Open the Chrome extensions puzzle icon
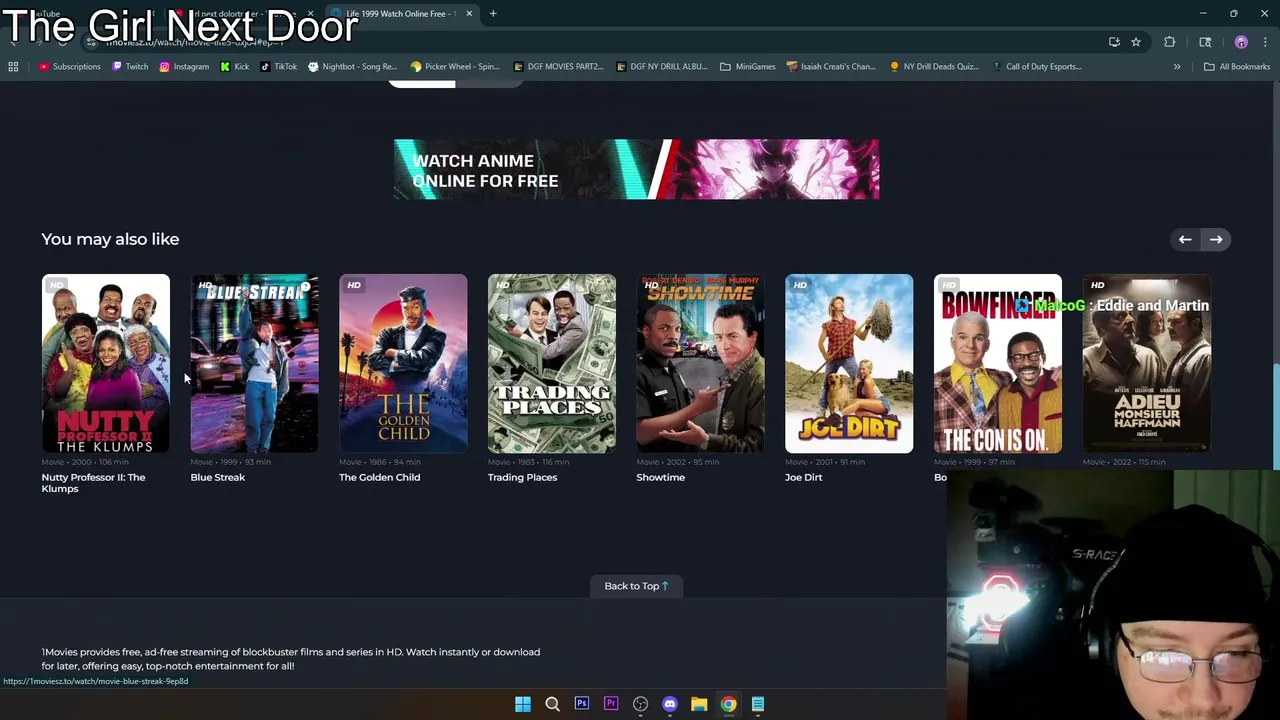 point(1169,42)
